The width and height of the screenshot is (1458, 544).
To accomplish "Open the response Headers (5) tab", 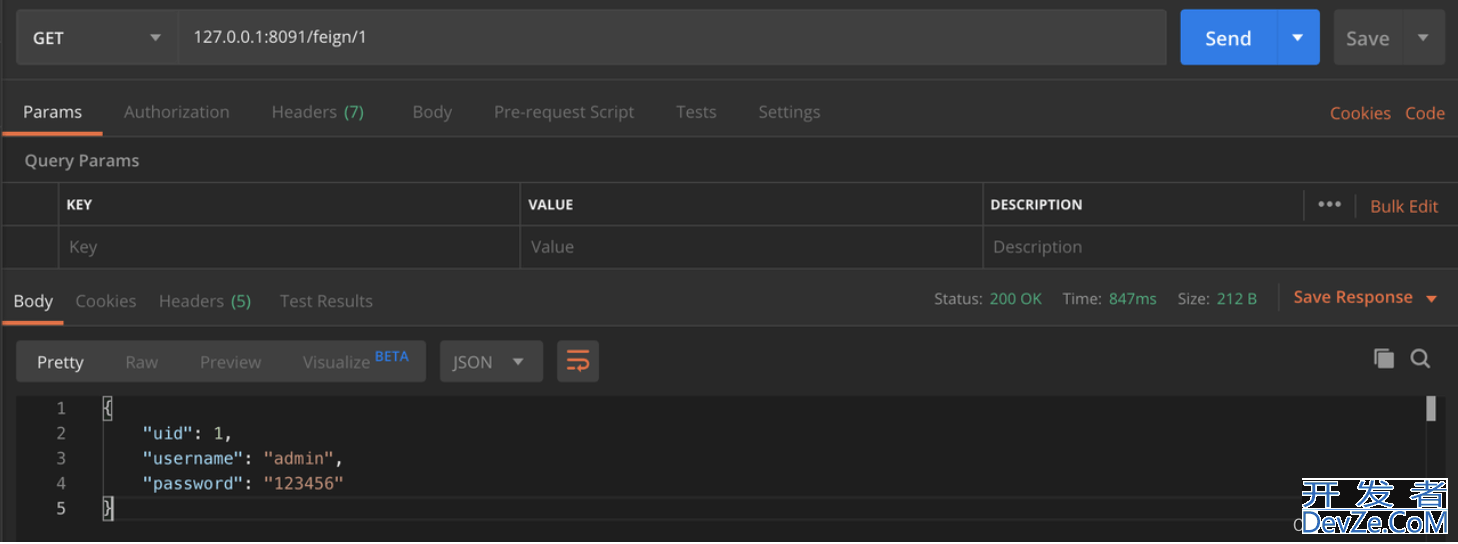I will [x=205, y=301].
